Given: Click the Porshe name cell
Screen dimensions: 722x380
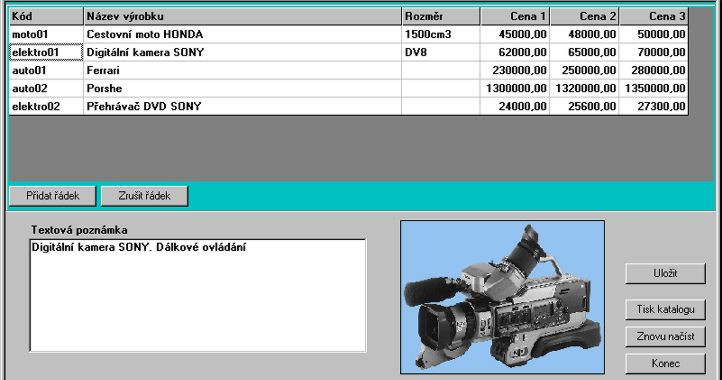Looking at the screenshot, I should (243, 88).
